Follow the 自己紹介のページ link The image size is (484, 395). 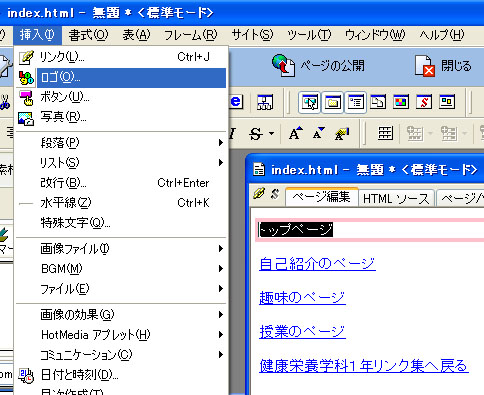(317, 264)
